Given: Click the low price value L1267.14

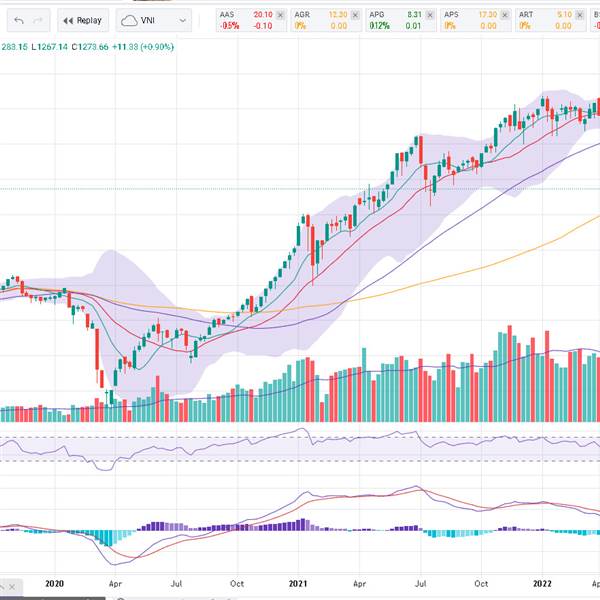Looking at the screenshot, I should coord(50,47).
